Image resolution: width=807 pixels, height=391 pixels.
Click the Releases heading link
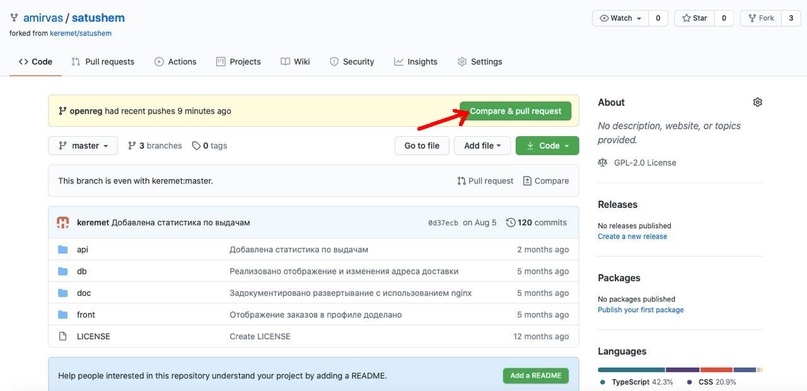(x=618, y=204)
